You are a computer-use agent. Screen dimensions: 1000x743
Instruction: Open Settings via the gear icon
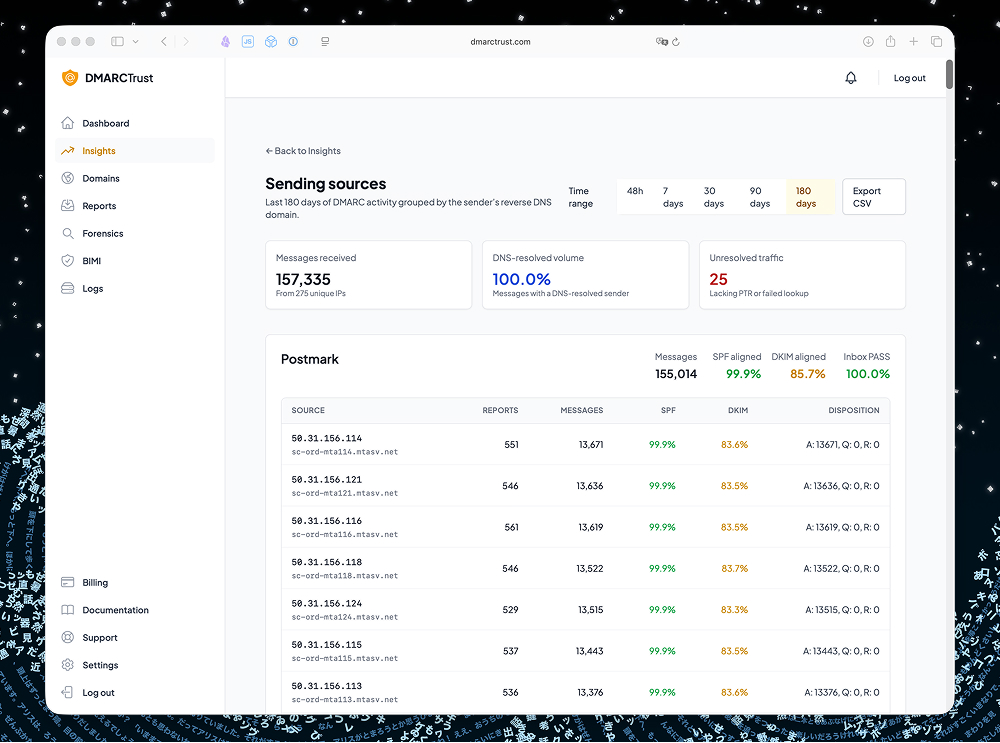[x=68, y=664]
